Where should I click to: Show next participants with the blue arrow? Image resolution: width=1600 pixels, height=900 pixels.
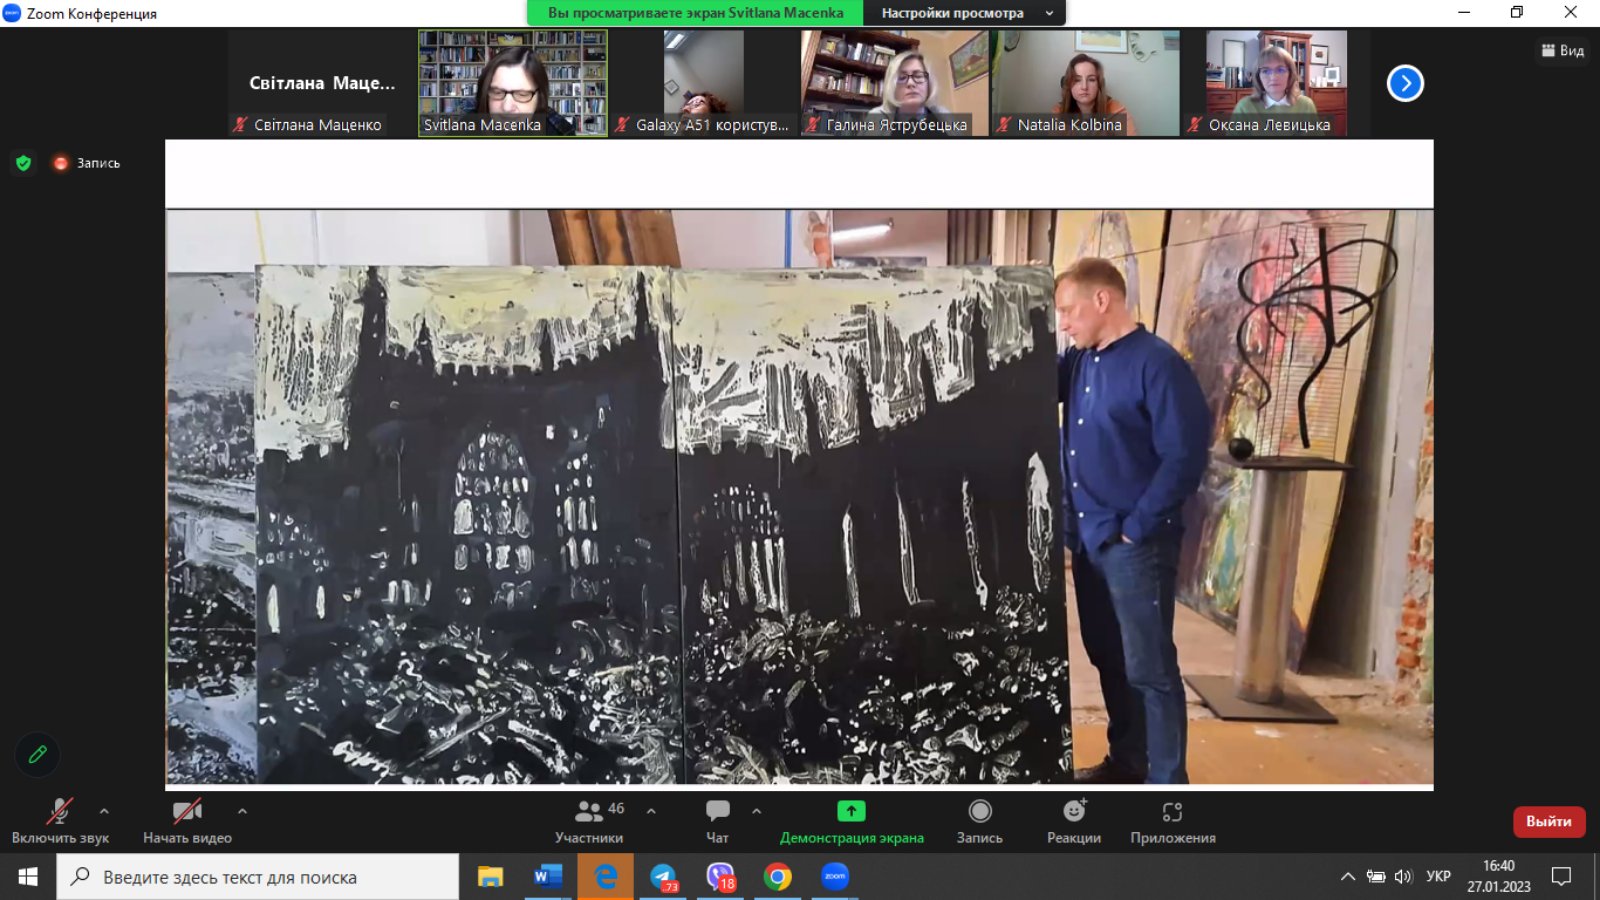point(1405,83)
